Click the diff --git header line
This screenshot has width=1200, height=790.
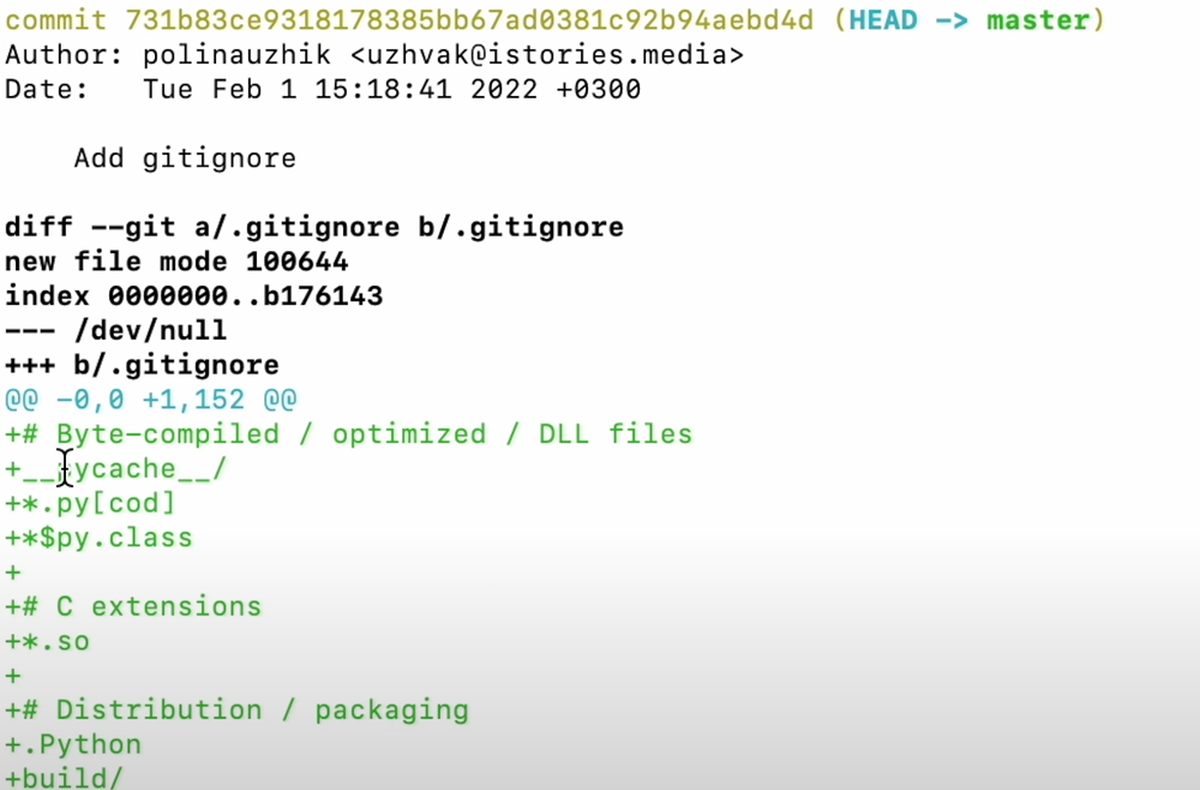pos(314,227)
